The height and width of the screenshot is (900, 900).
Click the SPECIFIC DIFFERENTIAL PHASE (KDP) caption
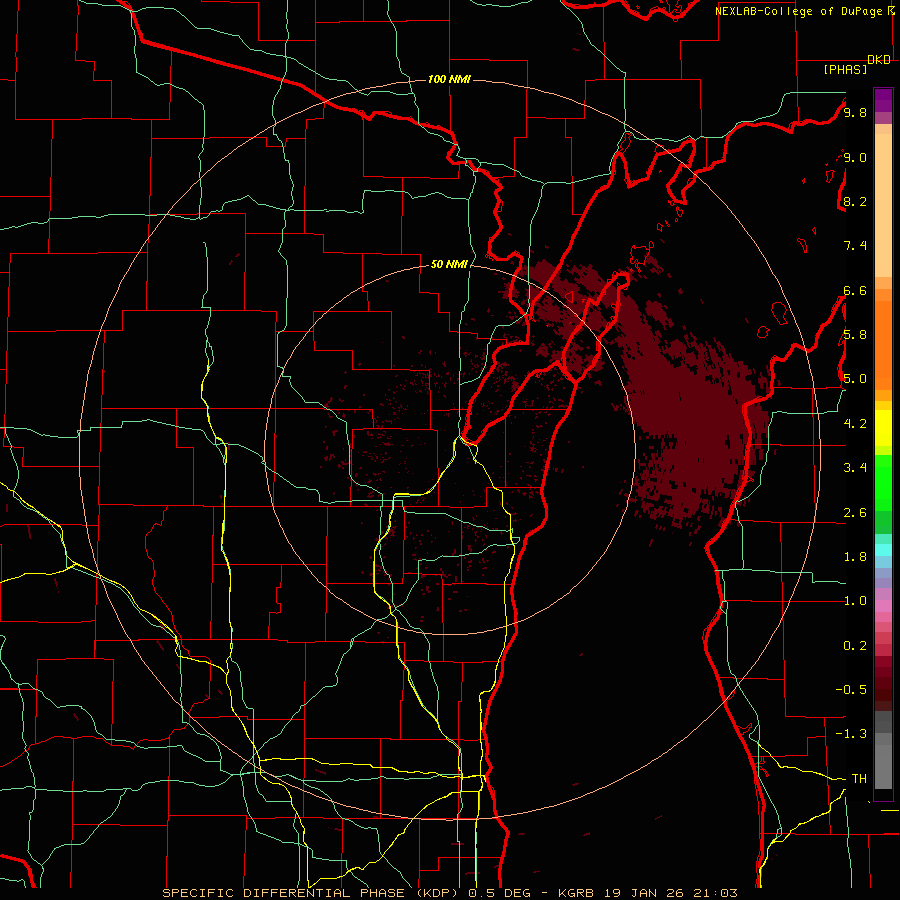click(313, 893)
